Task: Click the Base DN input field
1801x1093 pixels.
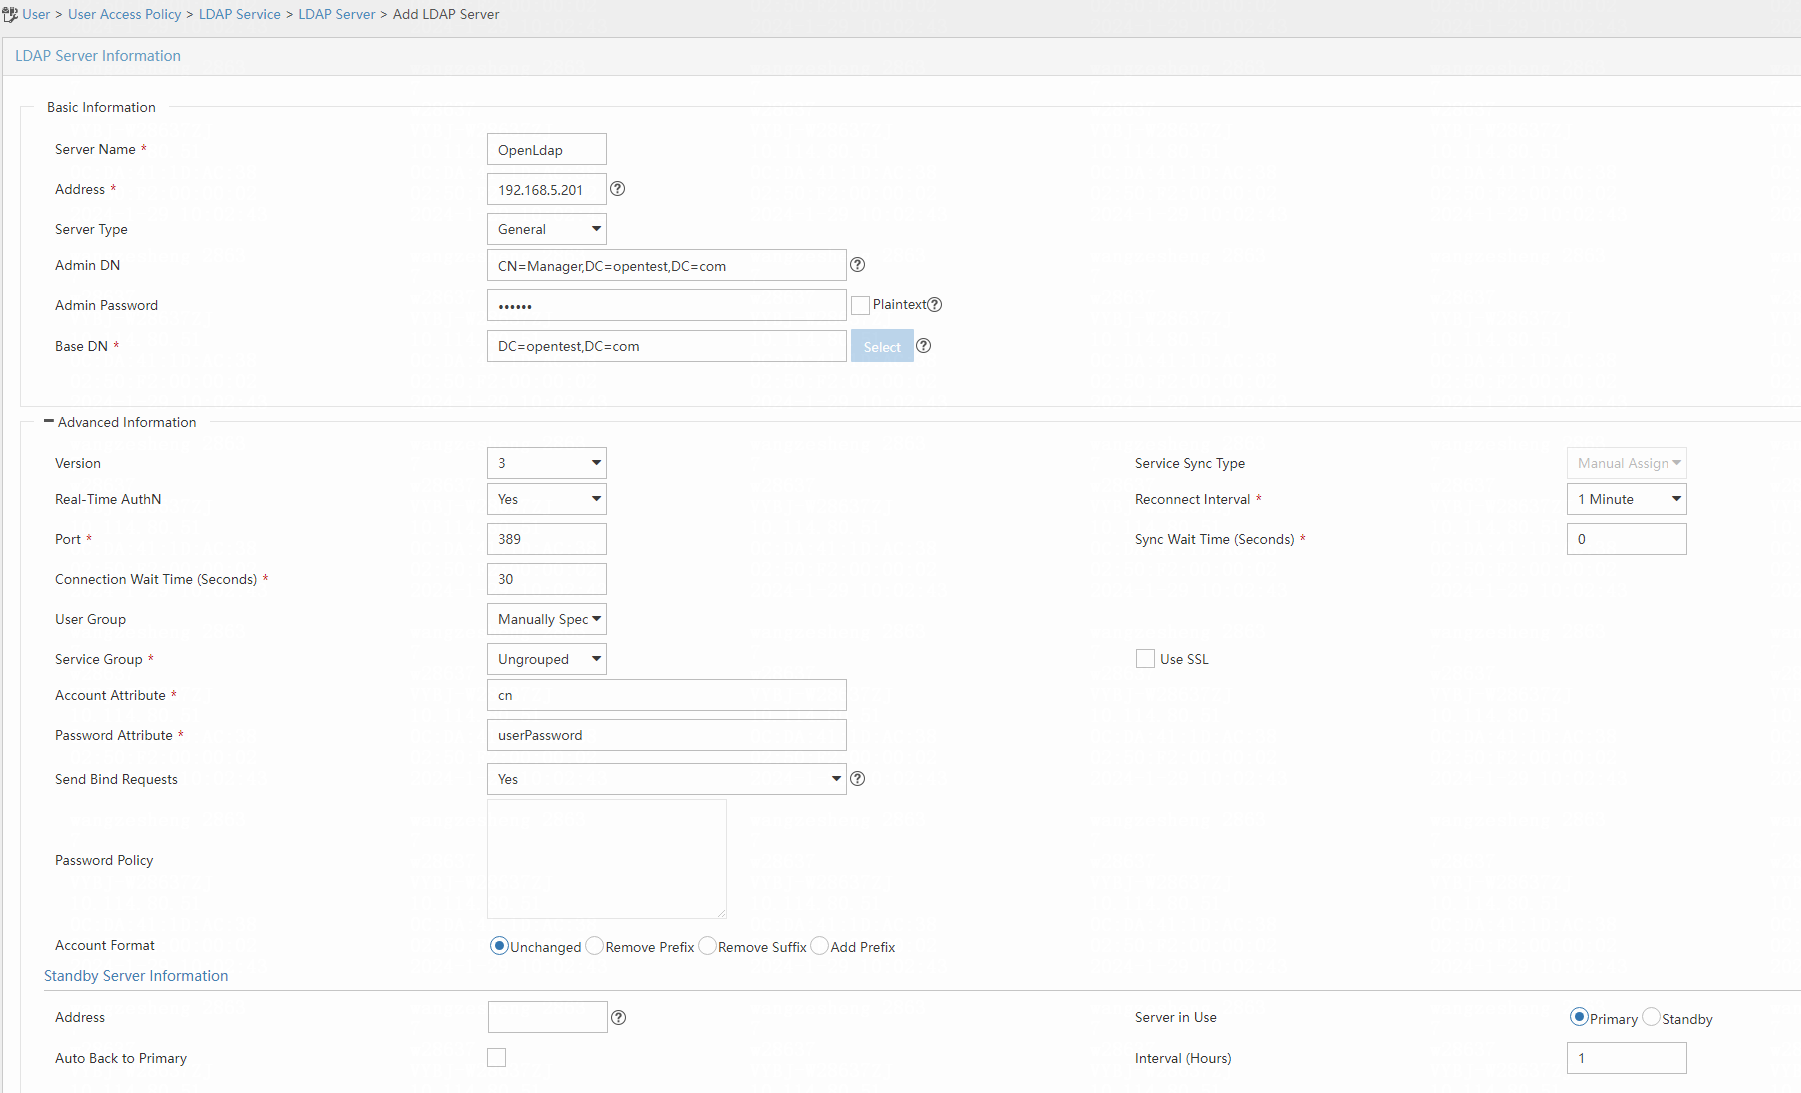Action: tap(667, 346)
